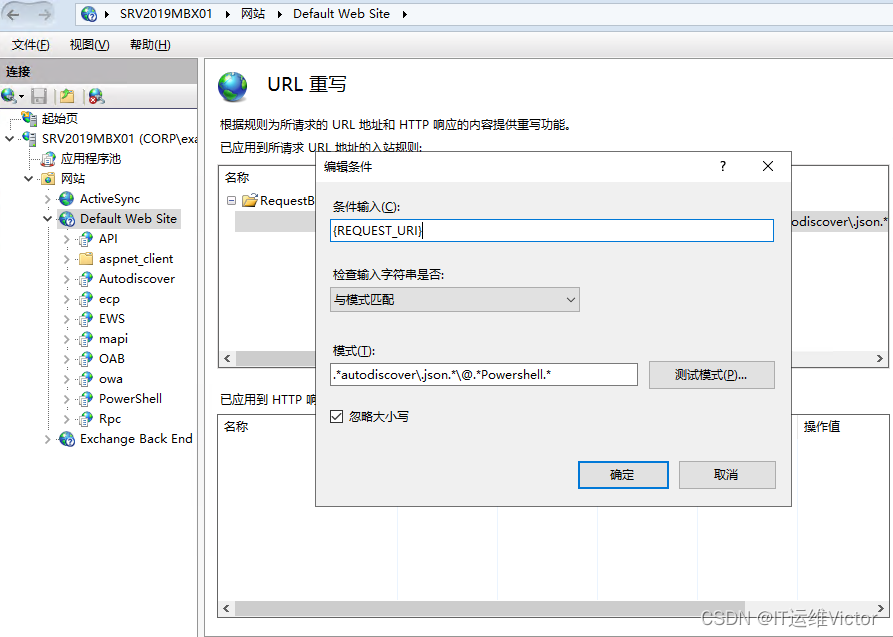Click the aspnet_client folder icon
893x637 pixels.
tap(86, 259)
